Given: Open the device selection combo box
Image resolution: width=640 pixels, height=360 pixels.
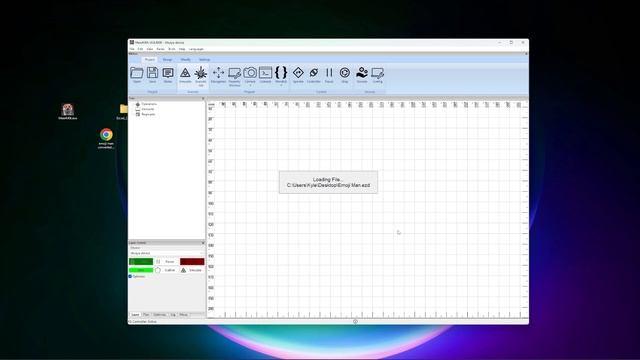Looking at the screenshot, I should tap(167, 253).
